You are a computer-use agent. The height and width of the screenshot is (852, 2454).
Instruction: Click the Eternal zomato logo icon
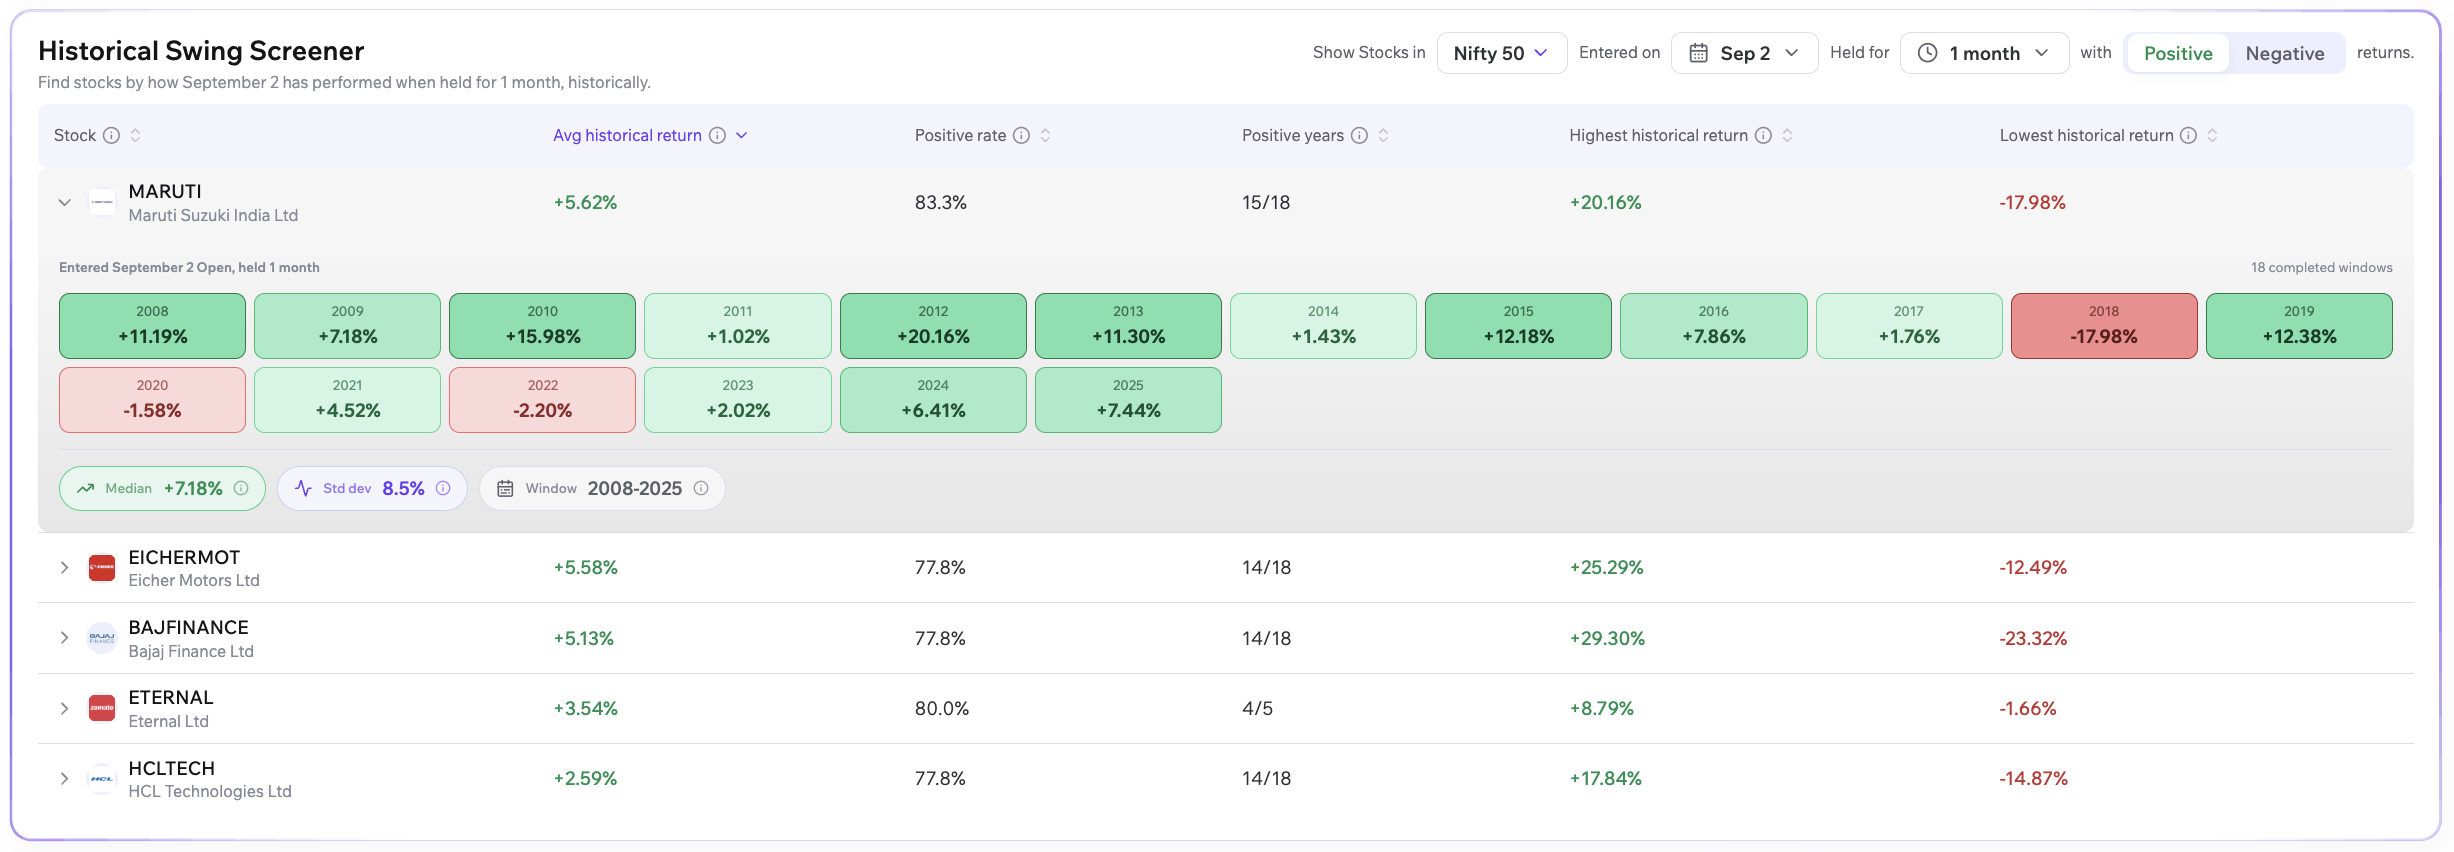coord(102,708)
